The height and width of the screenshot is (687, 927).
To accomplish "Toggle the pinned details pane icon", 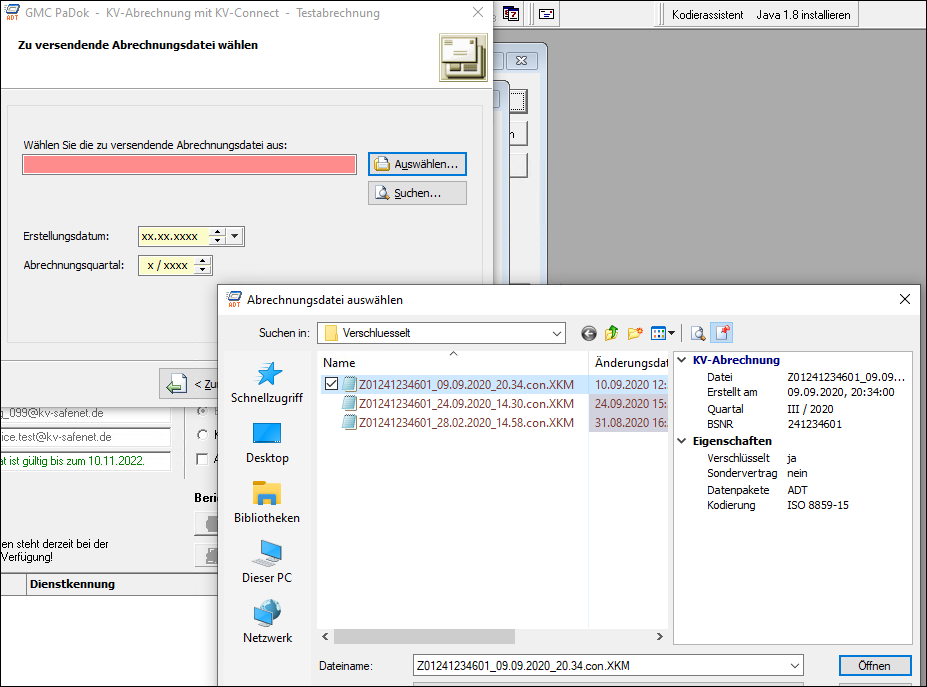I will 723,333.
